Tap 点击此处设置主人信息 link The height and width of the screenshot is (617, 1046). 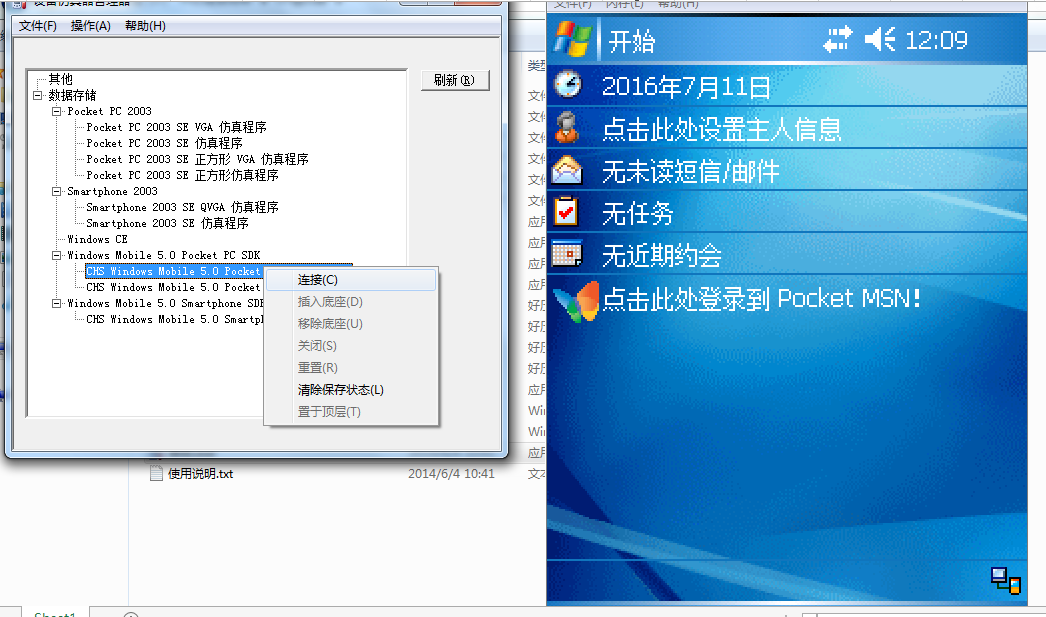click(722, 129)
